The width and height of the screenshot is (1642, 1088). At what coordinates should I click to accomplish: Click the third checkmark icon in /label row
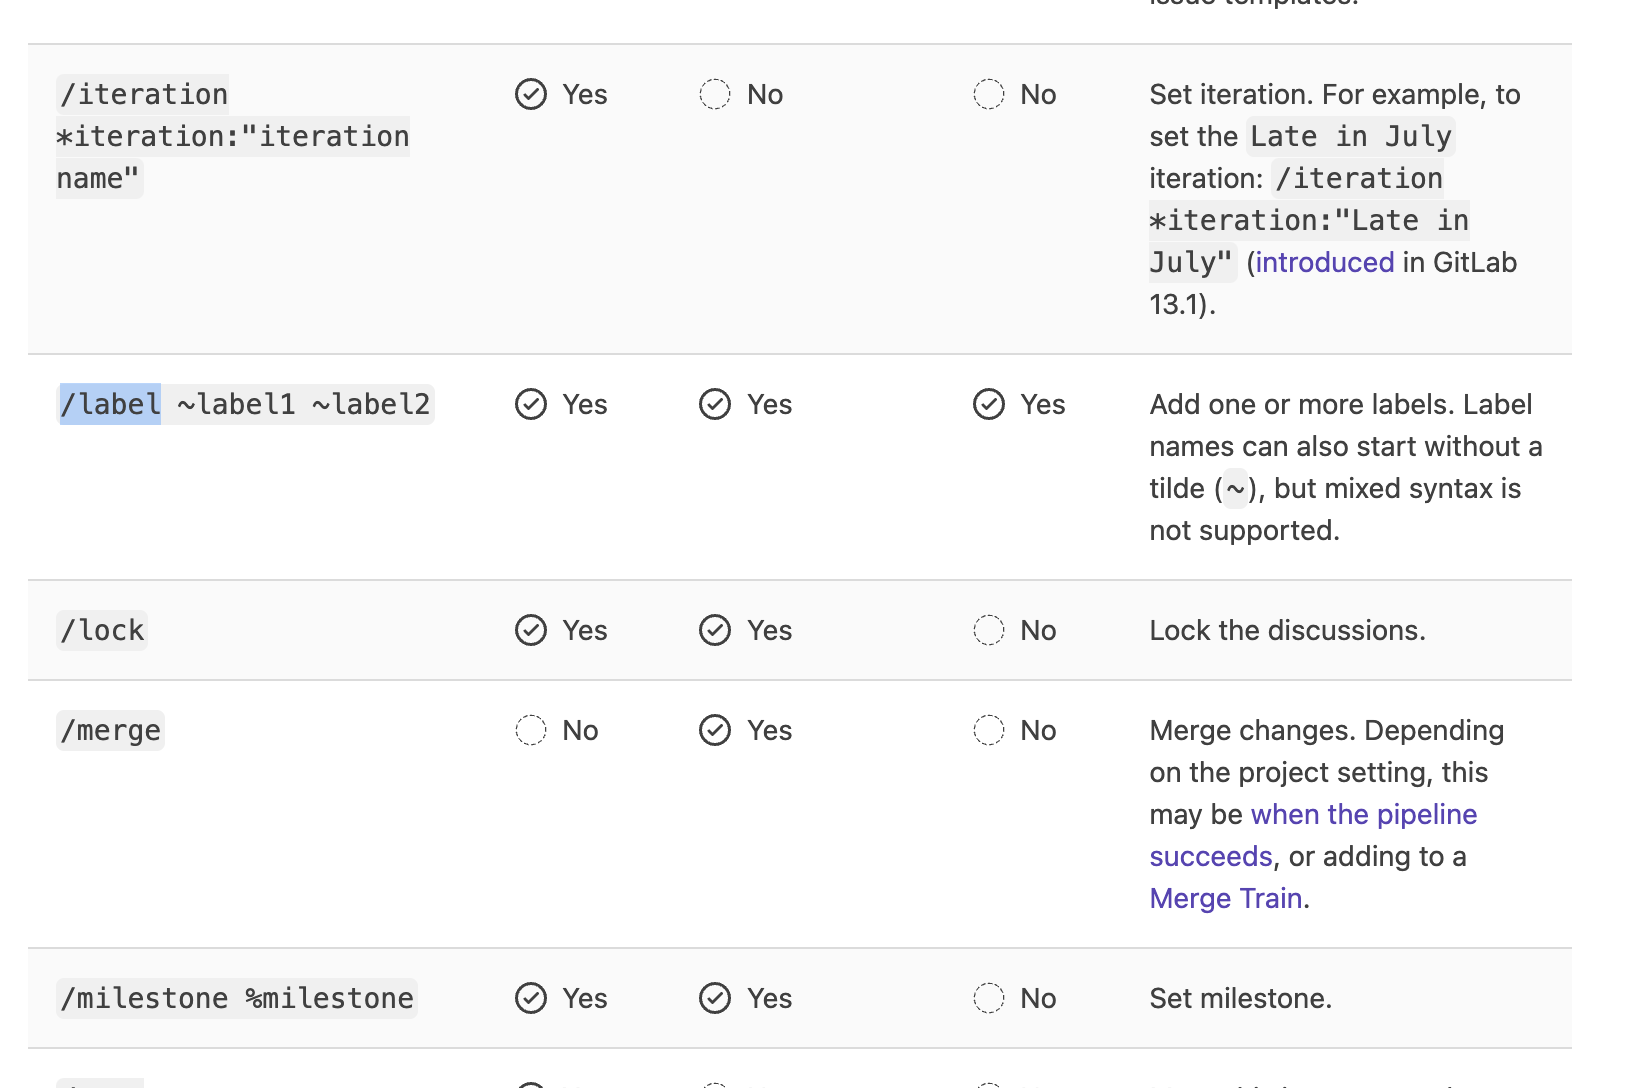(989, 405)
